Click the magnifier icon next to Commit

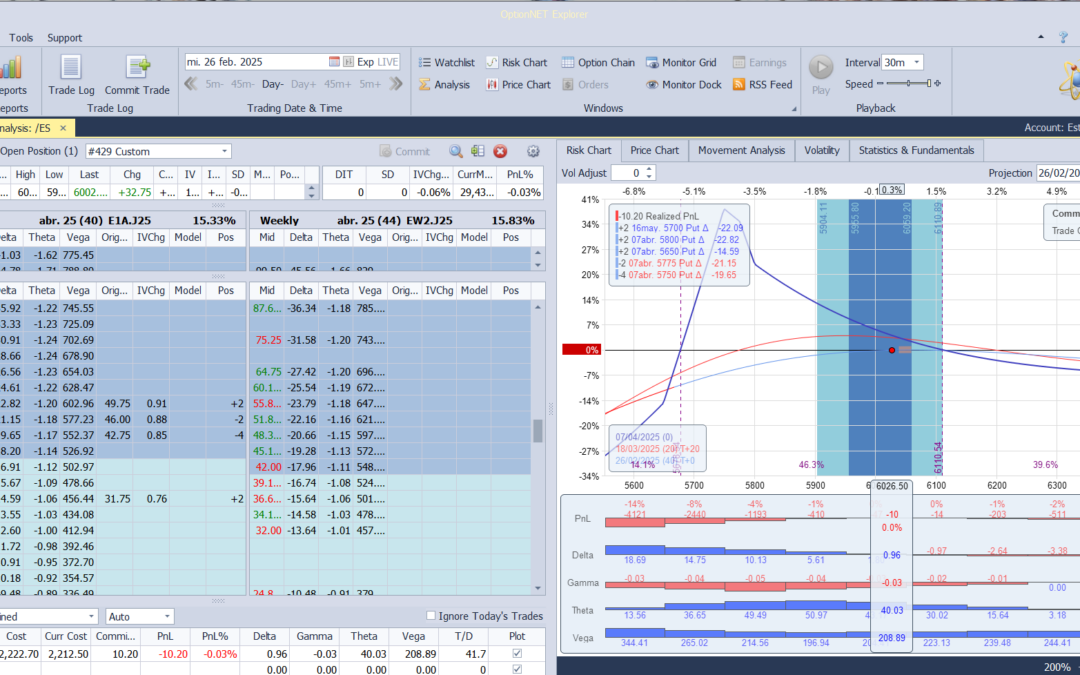[455, 152]
